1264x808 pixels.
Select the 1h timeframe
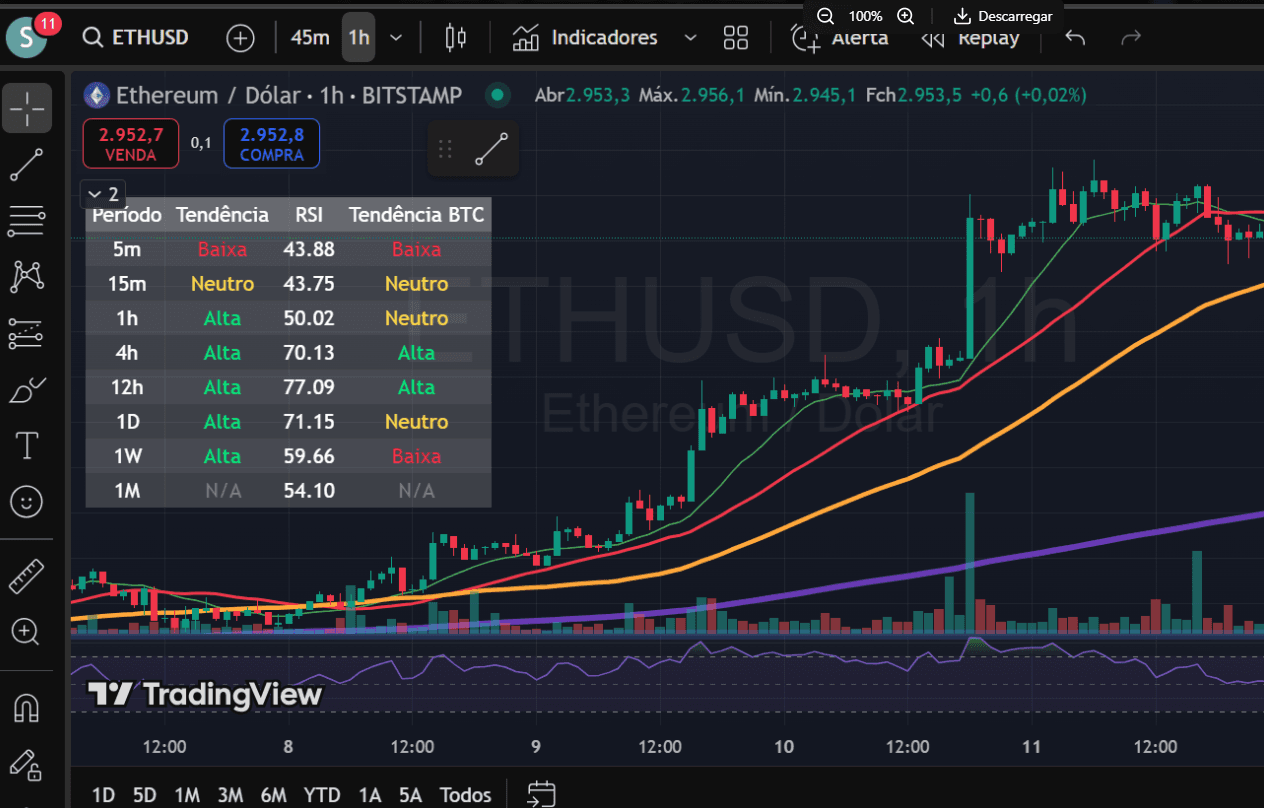click(x=358, y=38)
